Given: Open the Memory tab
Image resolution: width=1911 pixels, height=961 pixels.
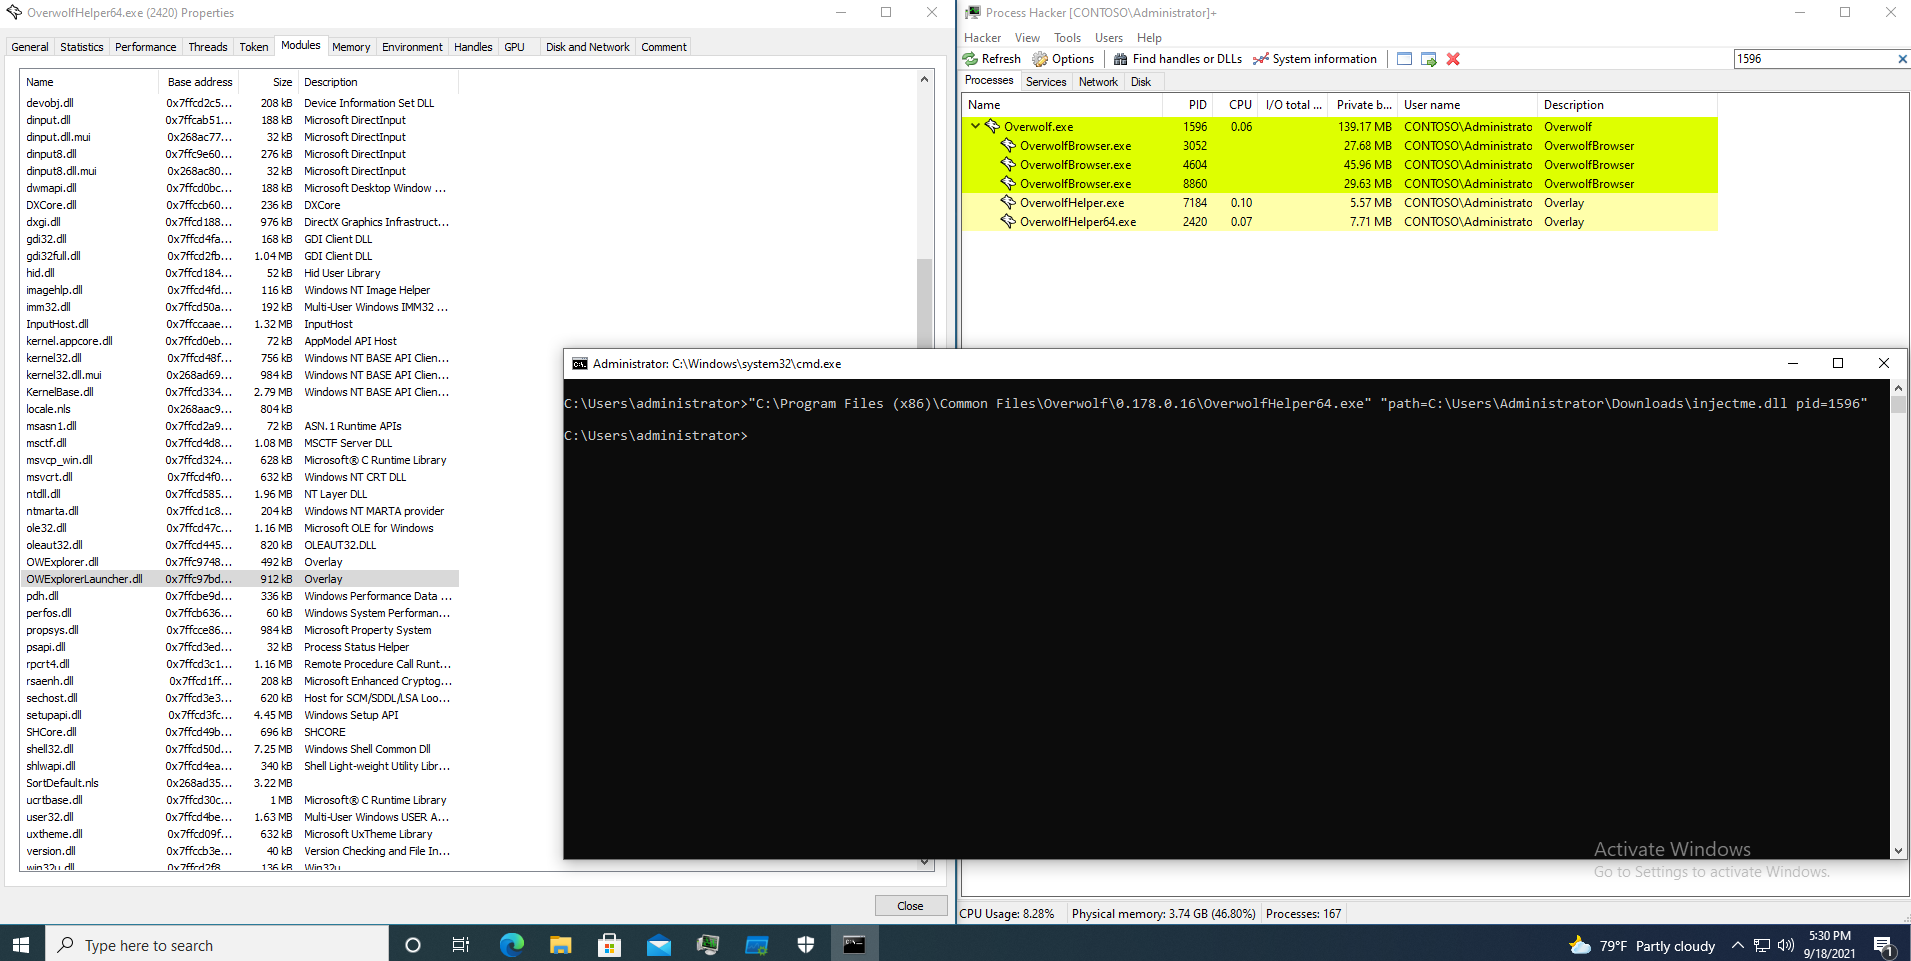Looking at the screenshot, I should pyautogui.click(x=351, y=47).
